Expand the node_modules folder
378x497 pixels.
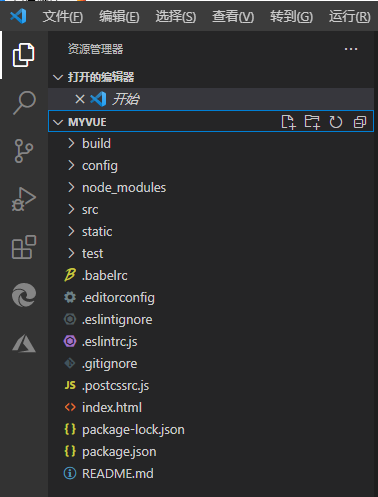click(x=71, y=187)
